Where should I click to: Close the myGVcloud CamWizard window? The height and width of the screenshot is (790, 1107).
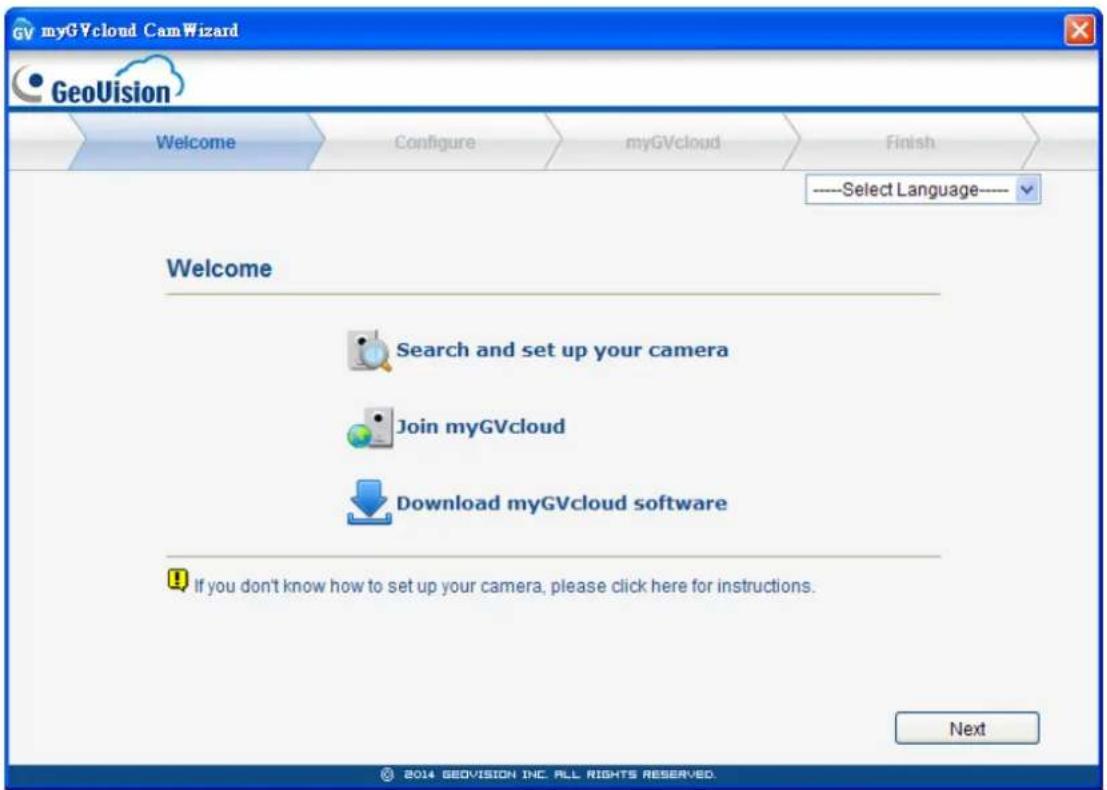click(1079, 30)
